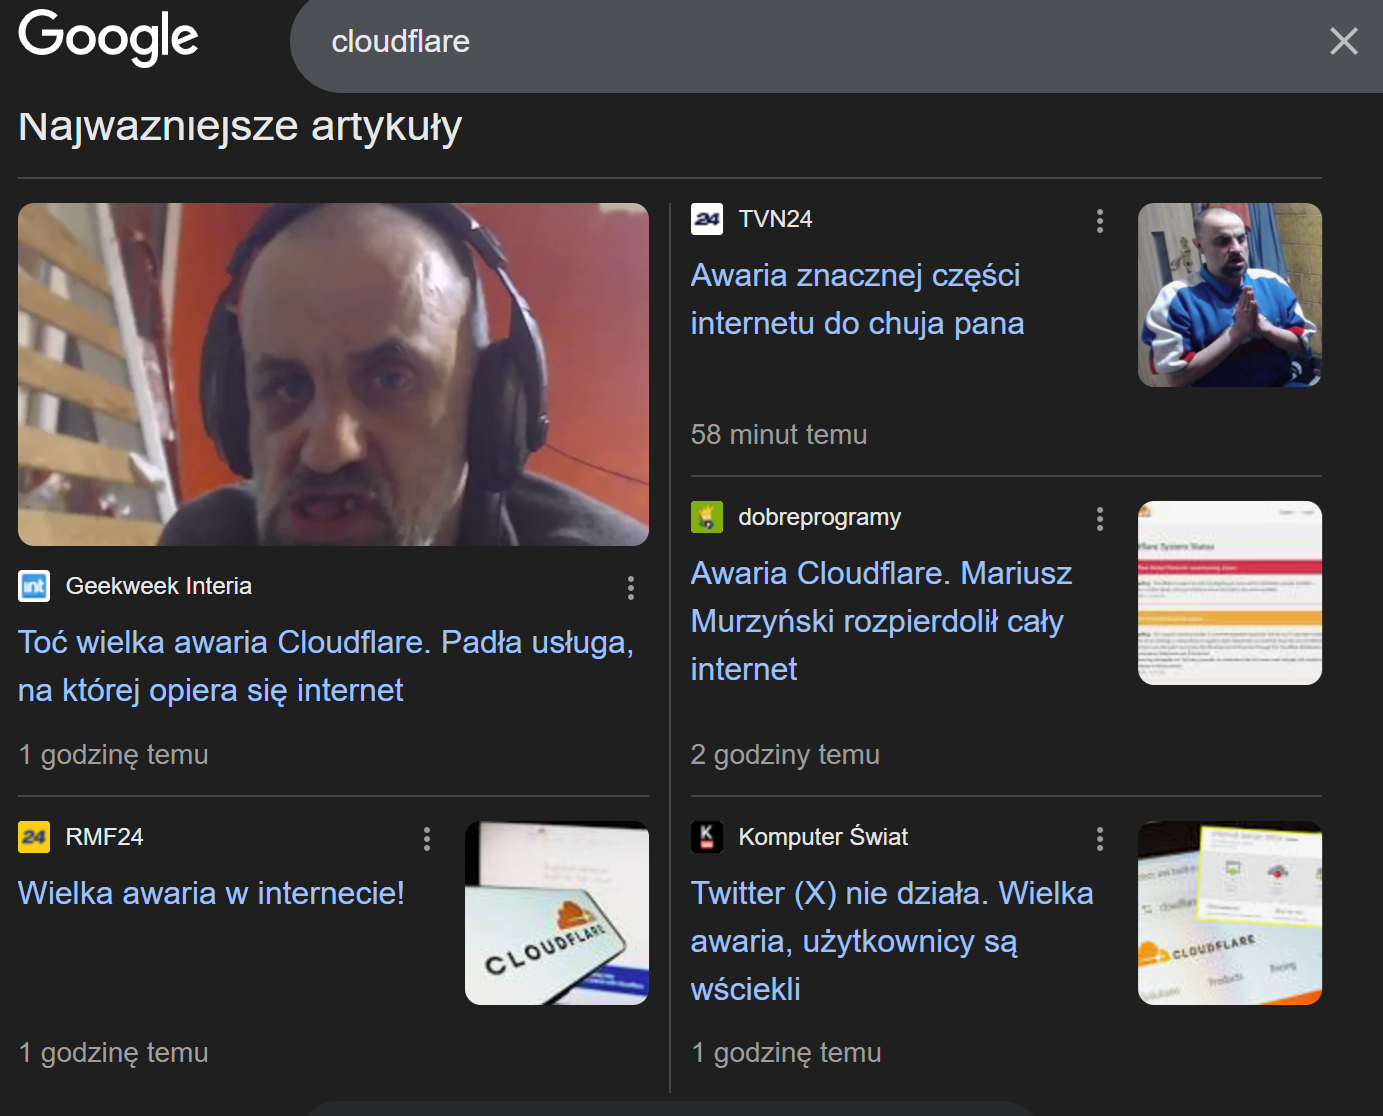The image size is (1383, 1116).
Task: Click the Geekweek Interia source icon
Action: (34, 586)
